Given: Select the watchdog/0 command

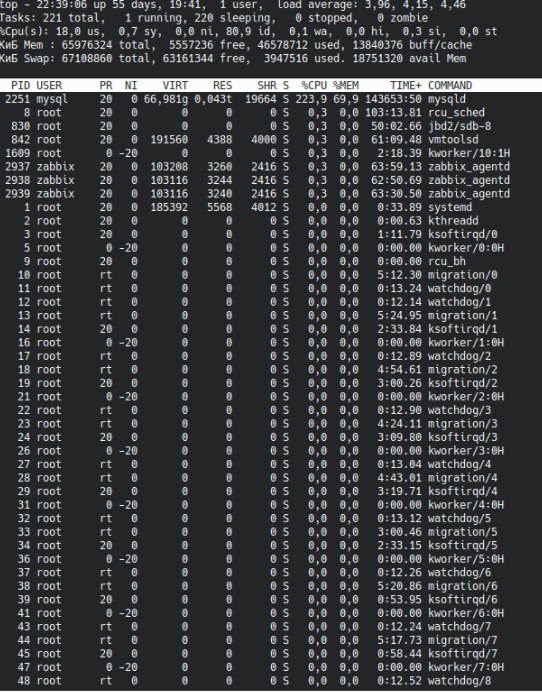Looking at the screenshot, I should tap(459, 289).
